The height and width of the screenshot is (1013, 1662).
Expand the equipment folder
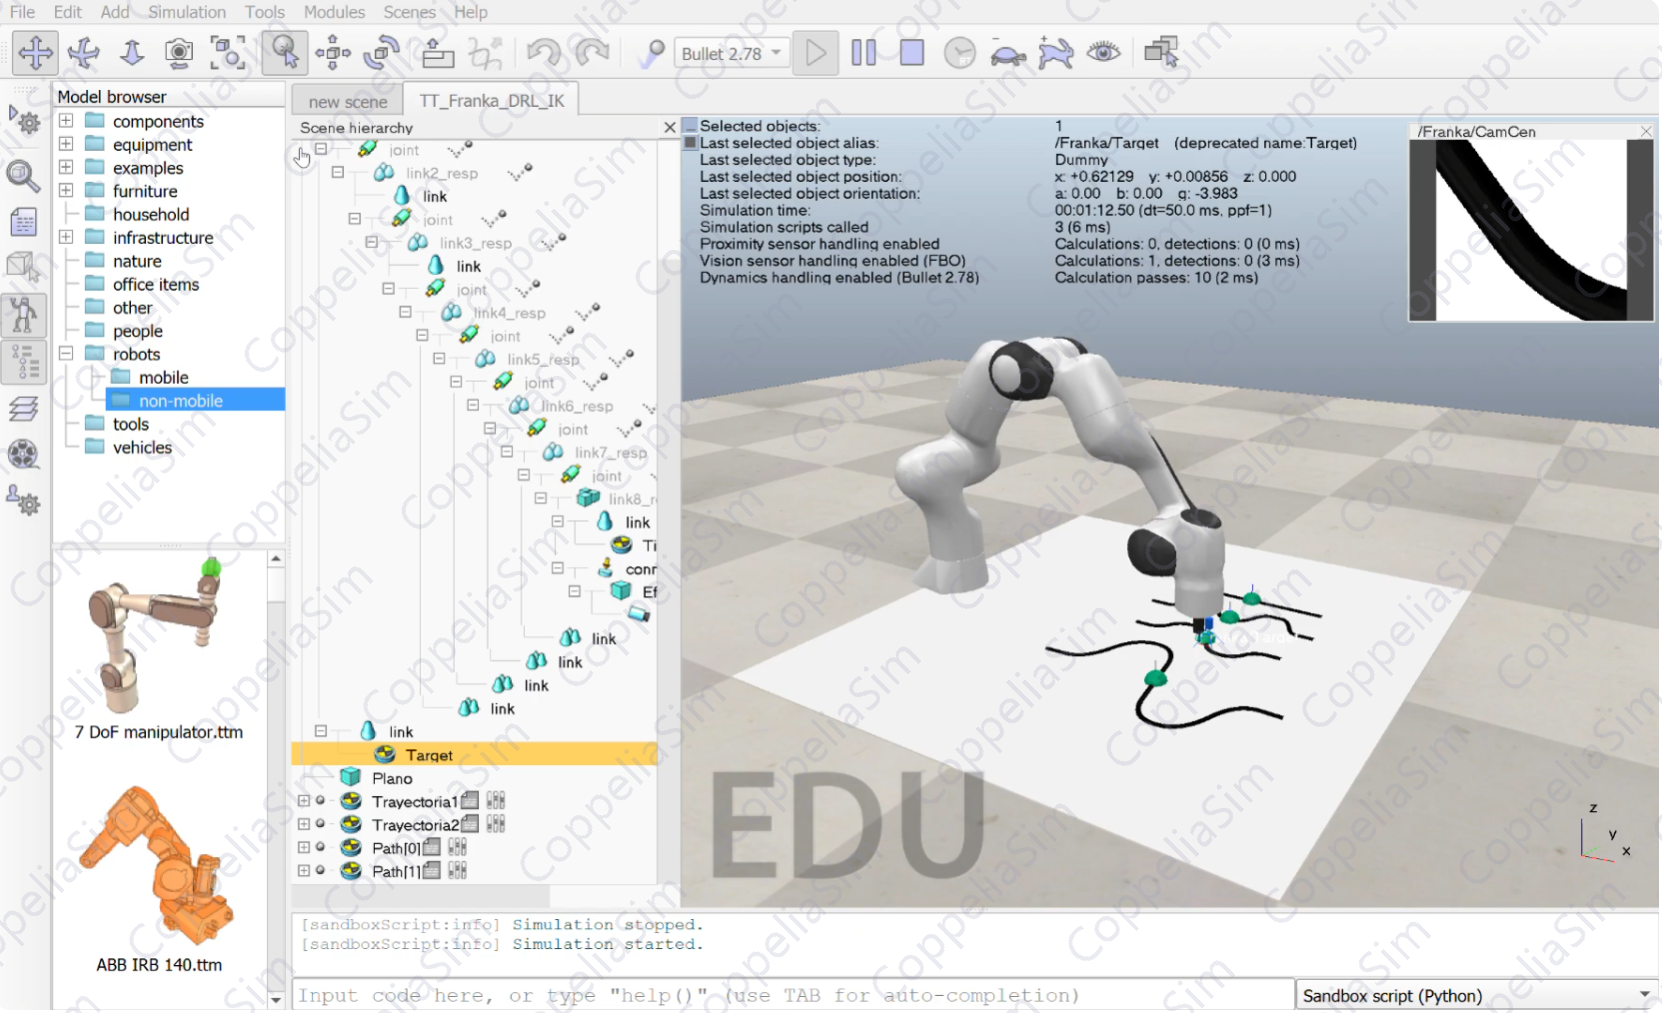(66, 144)
